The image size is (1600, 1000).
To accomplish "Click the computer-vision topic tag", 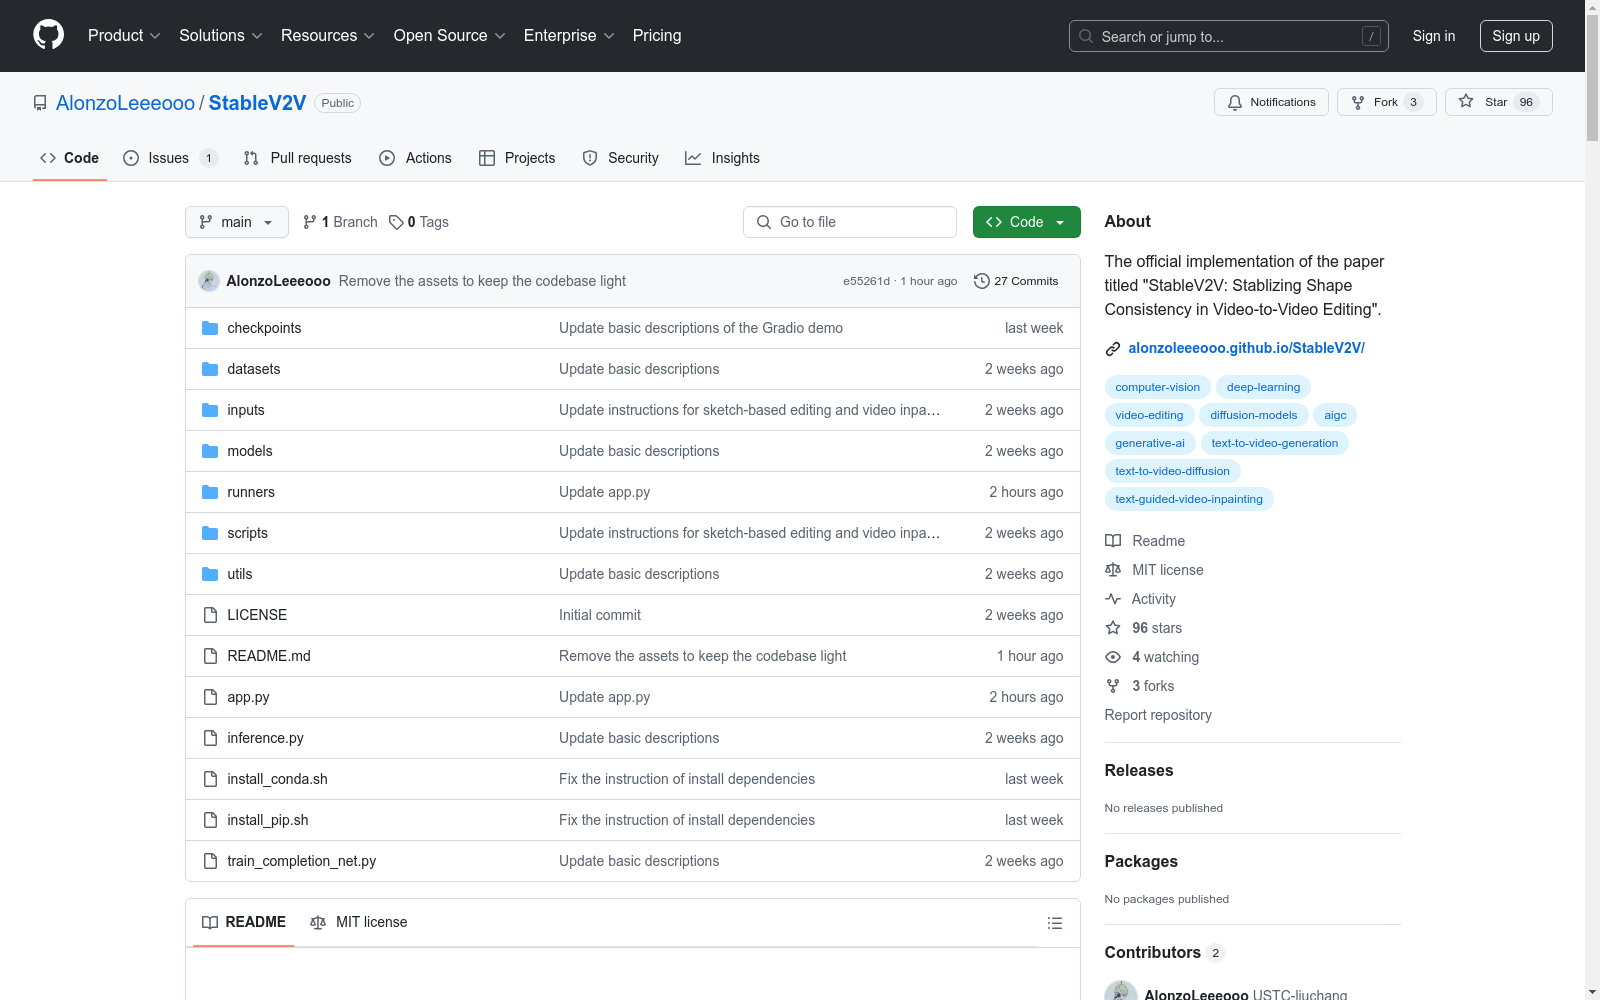I will pyautogui.click(x=1157, y=387).
